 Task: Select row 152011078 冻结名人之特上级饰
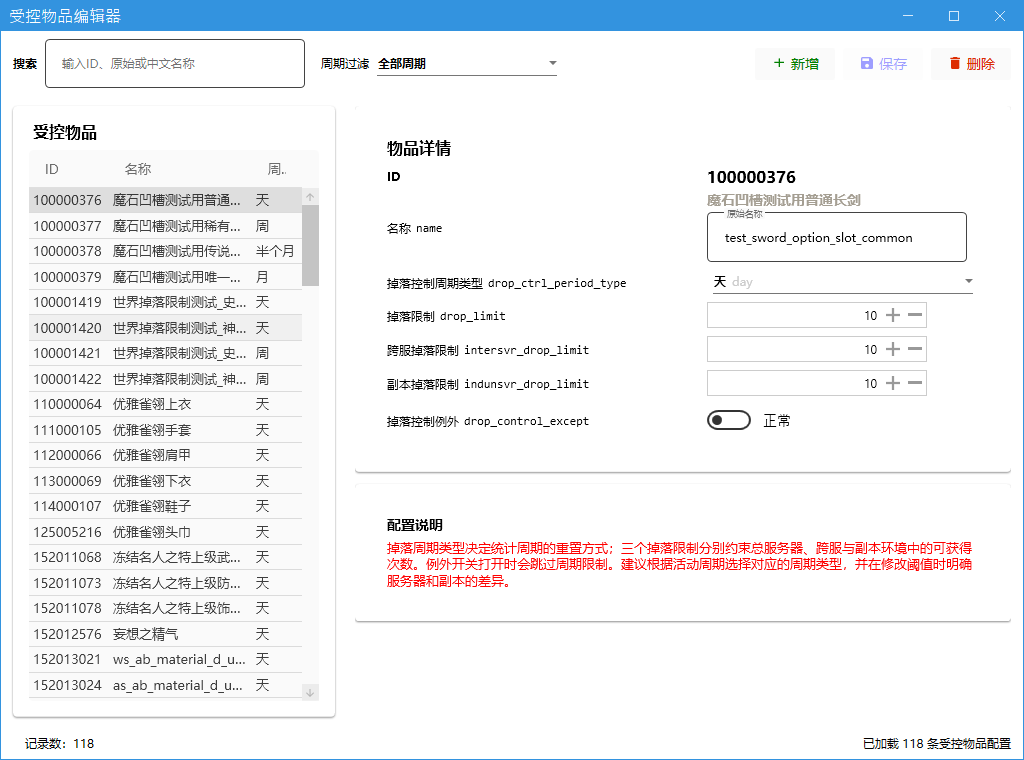(x=166, y=609)
